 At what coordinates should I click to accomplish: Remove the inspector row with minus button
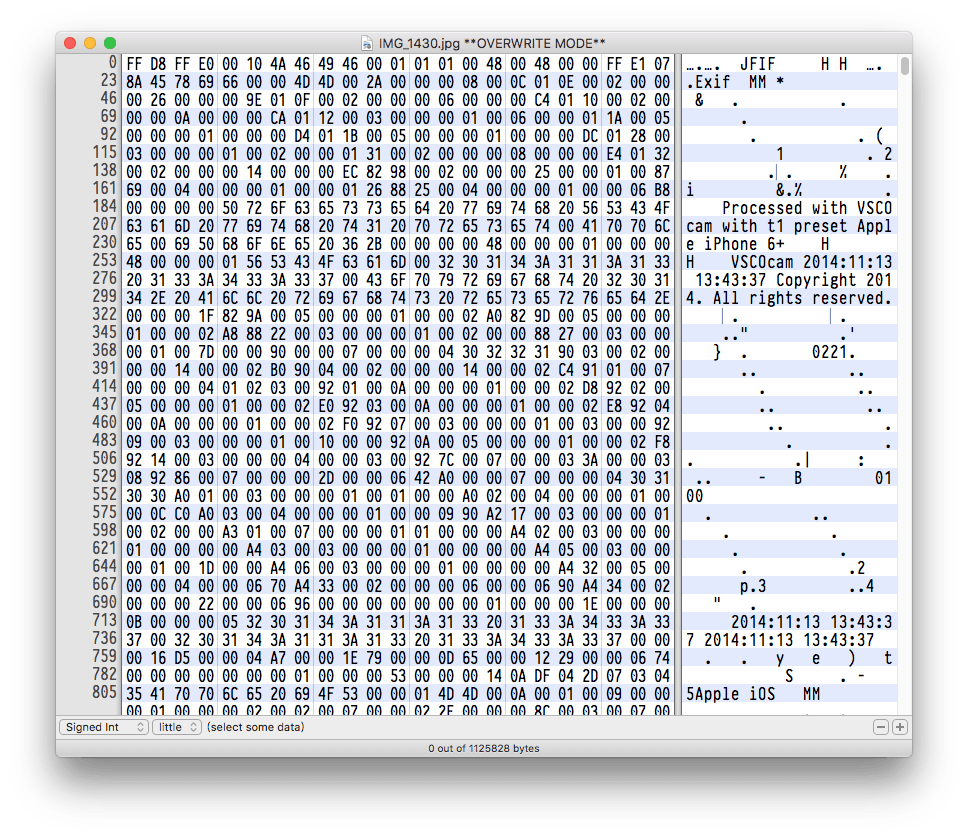881,727
